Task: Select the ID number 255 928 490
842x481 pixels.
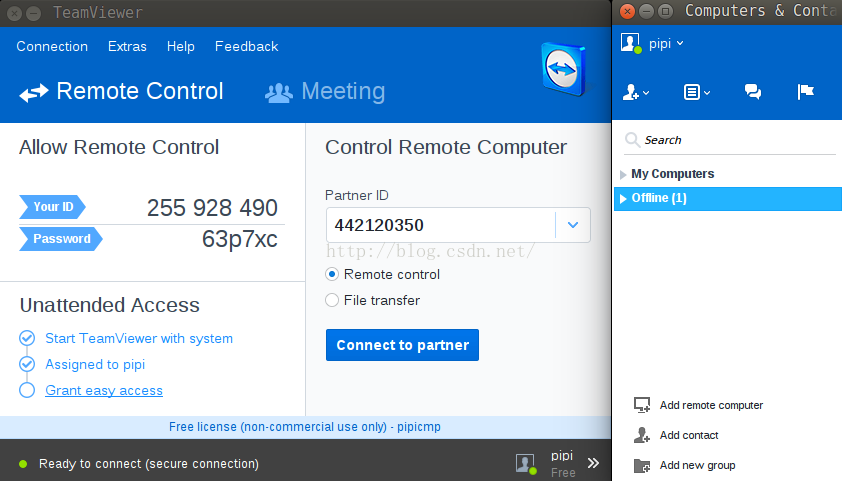Action: point(212,208)
